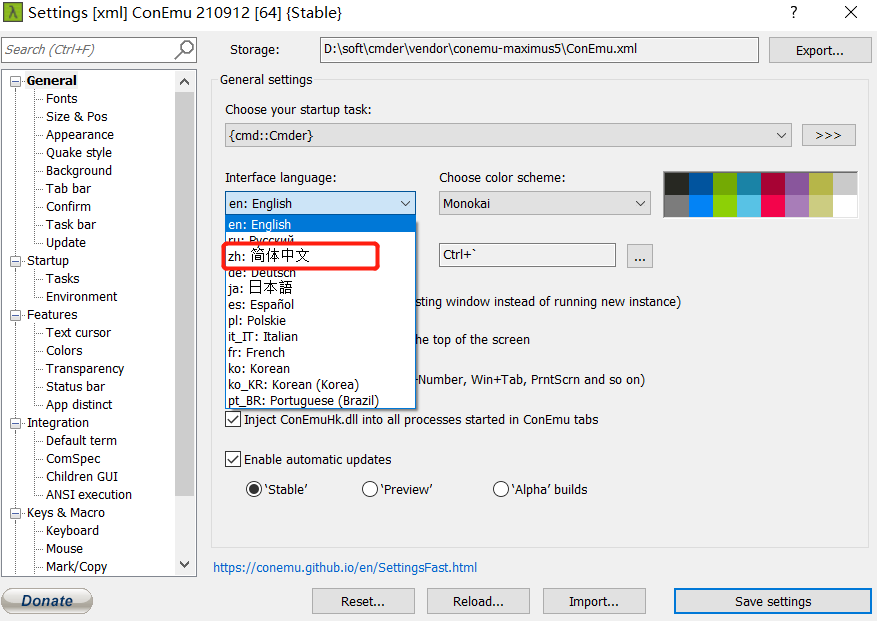Select the 'Preview' radio button
Viewport: 877px width, 621px height.
pos(370,490)
